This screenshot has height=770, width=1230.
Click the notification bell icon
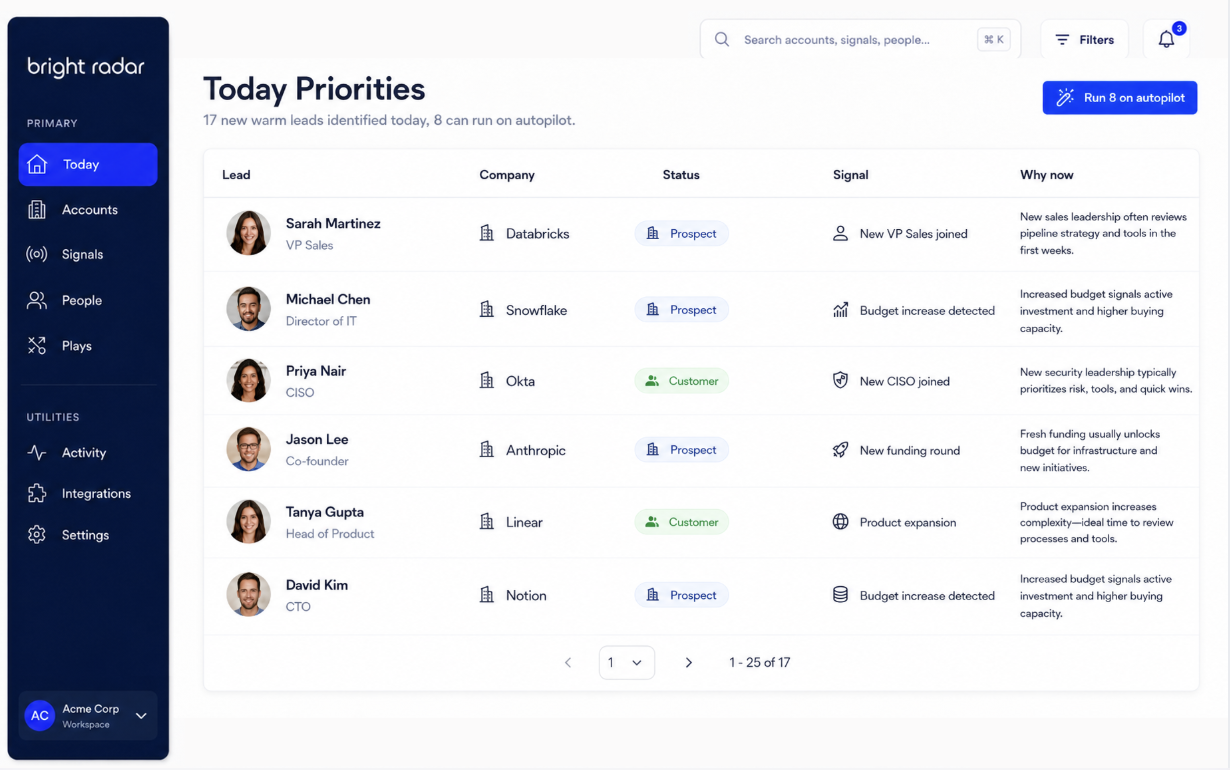1166,40
